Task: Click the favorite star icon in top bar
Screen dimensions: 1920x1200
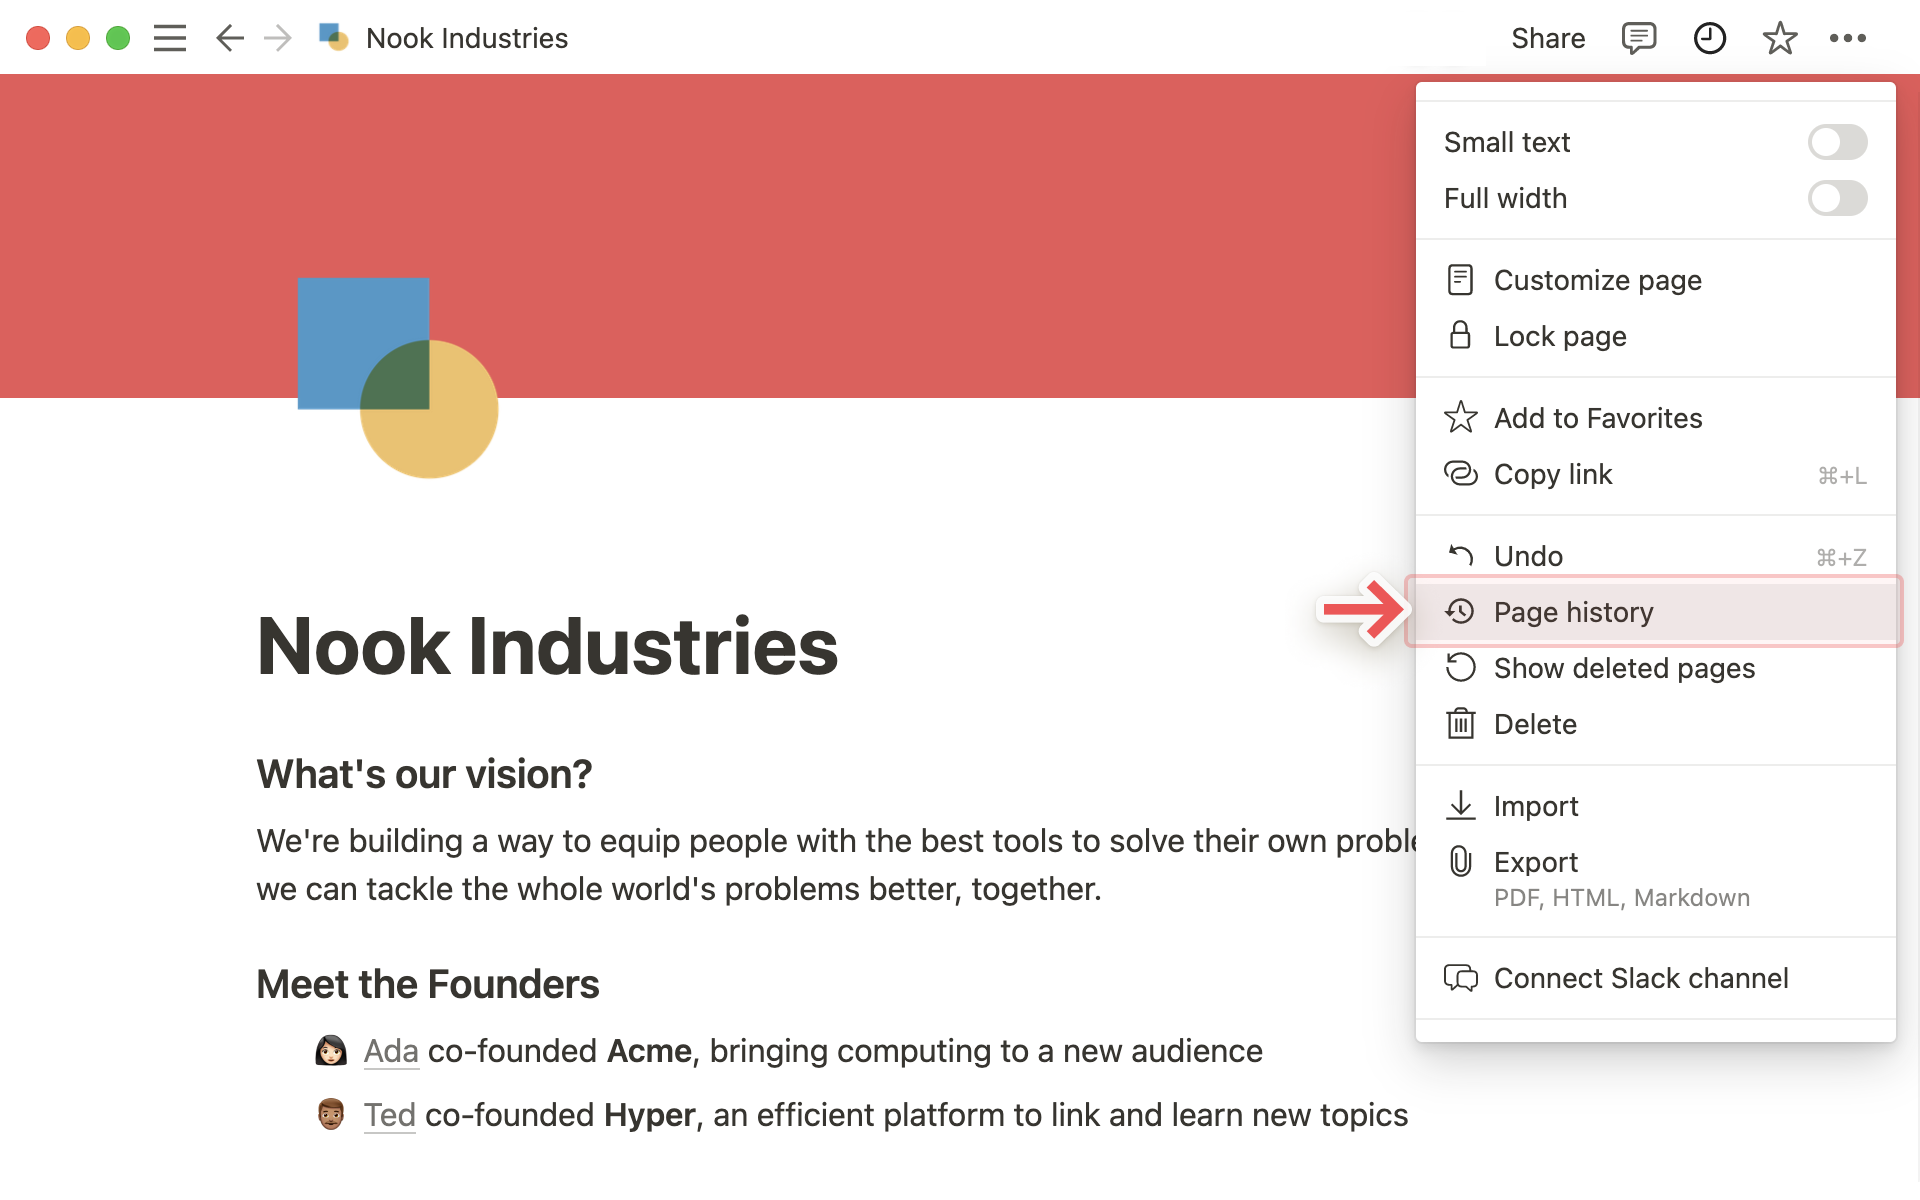Action: coord(1780,38)
